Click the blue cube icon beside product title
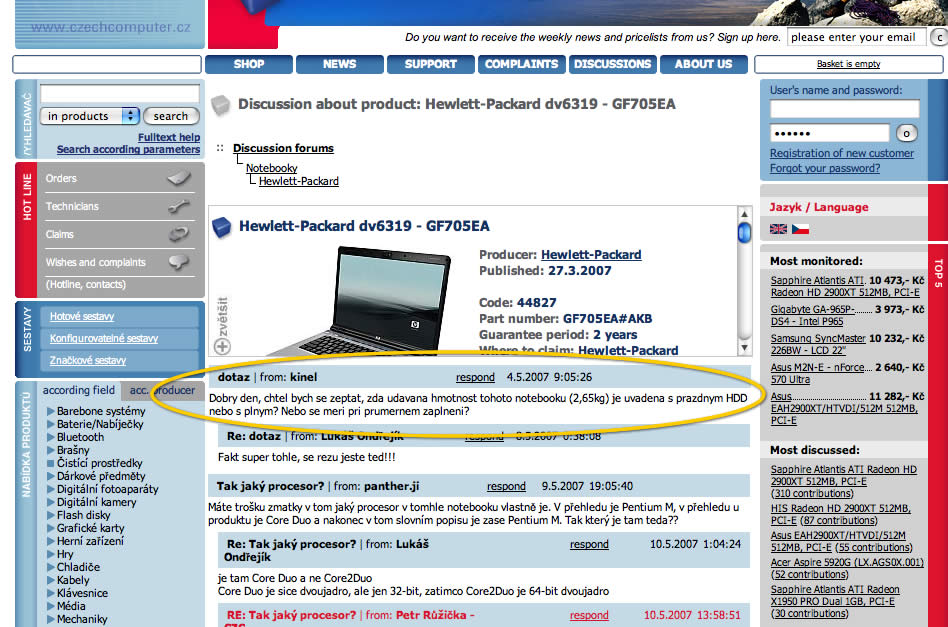948x627 pixels. (222, 227)
